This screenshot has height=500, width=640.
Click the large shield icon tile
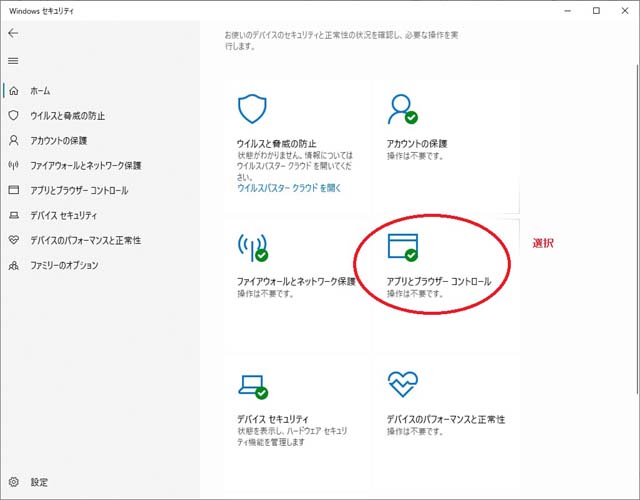[x=252, y=109]
